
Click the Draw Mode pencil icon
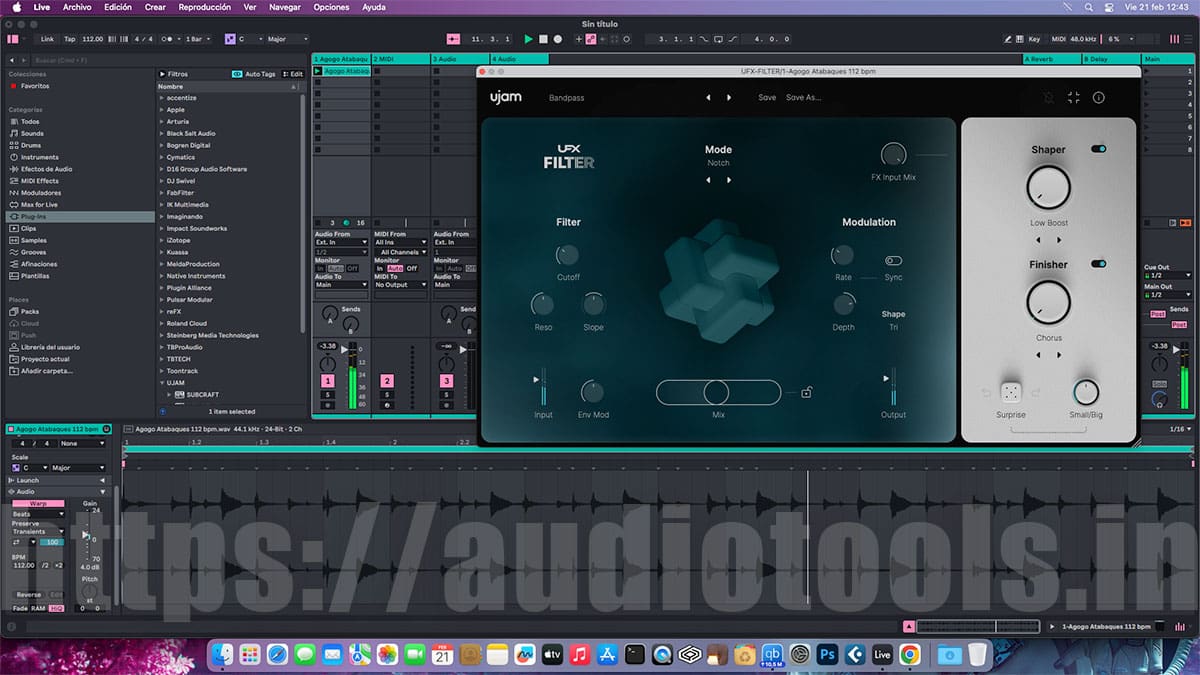click(1008, 39)
